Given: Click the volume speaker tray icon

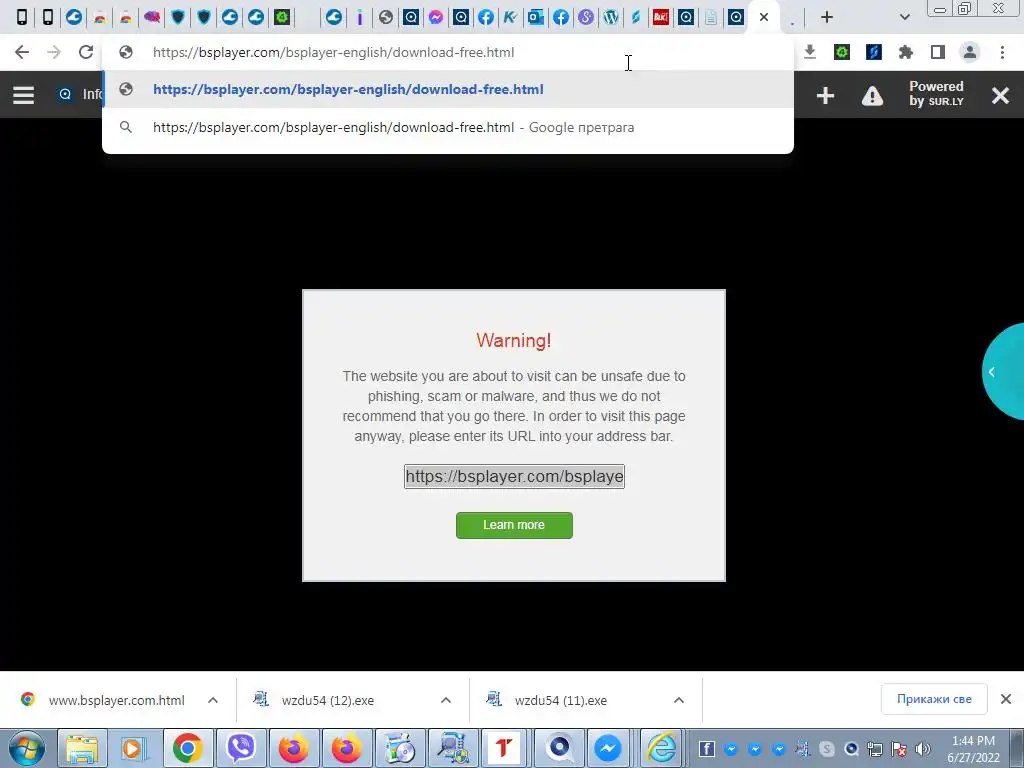Looking at the screenshot, I should (923, 749).
